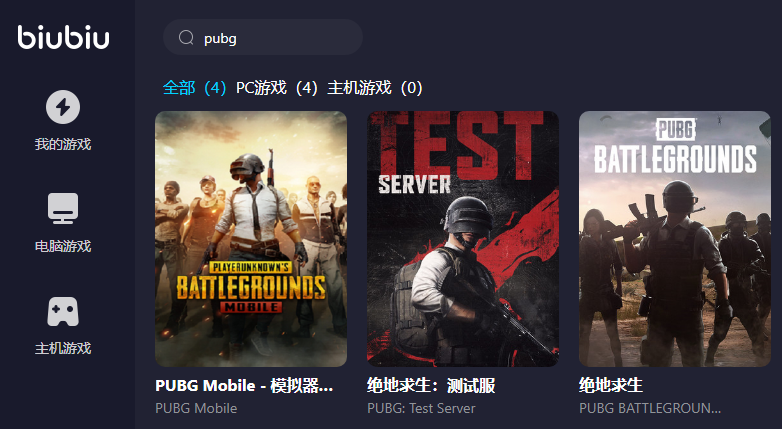The height and width of the screenshot is (429, 782).
Task: Click the PUBG Mobile - 模拟器 title
Action: pos(244,386)
